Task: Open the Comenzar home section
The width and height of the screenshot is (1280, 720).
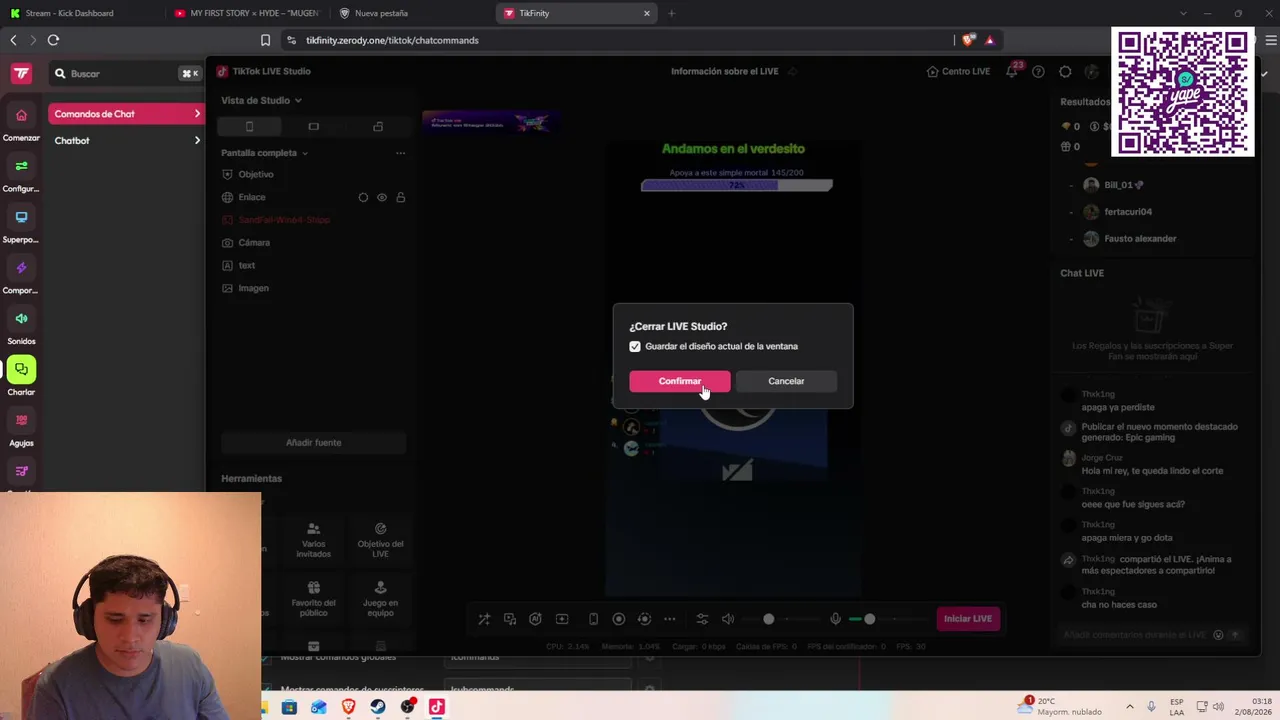Action: (21, 122)
